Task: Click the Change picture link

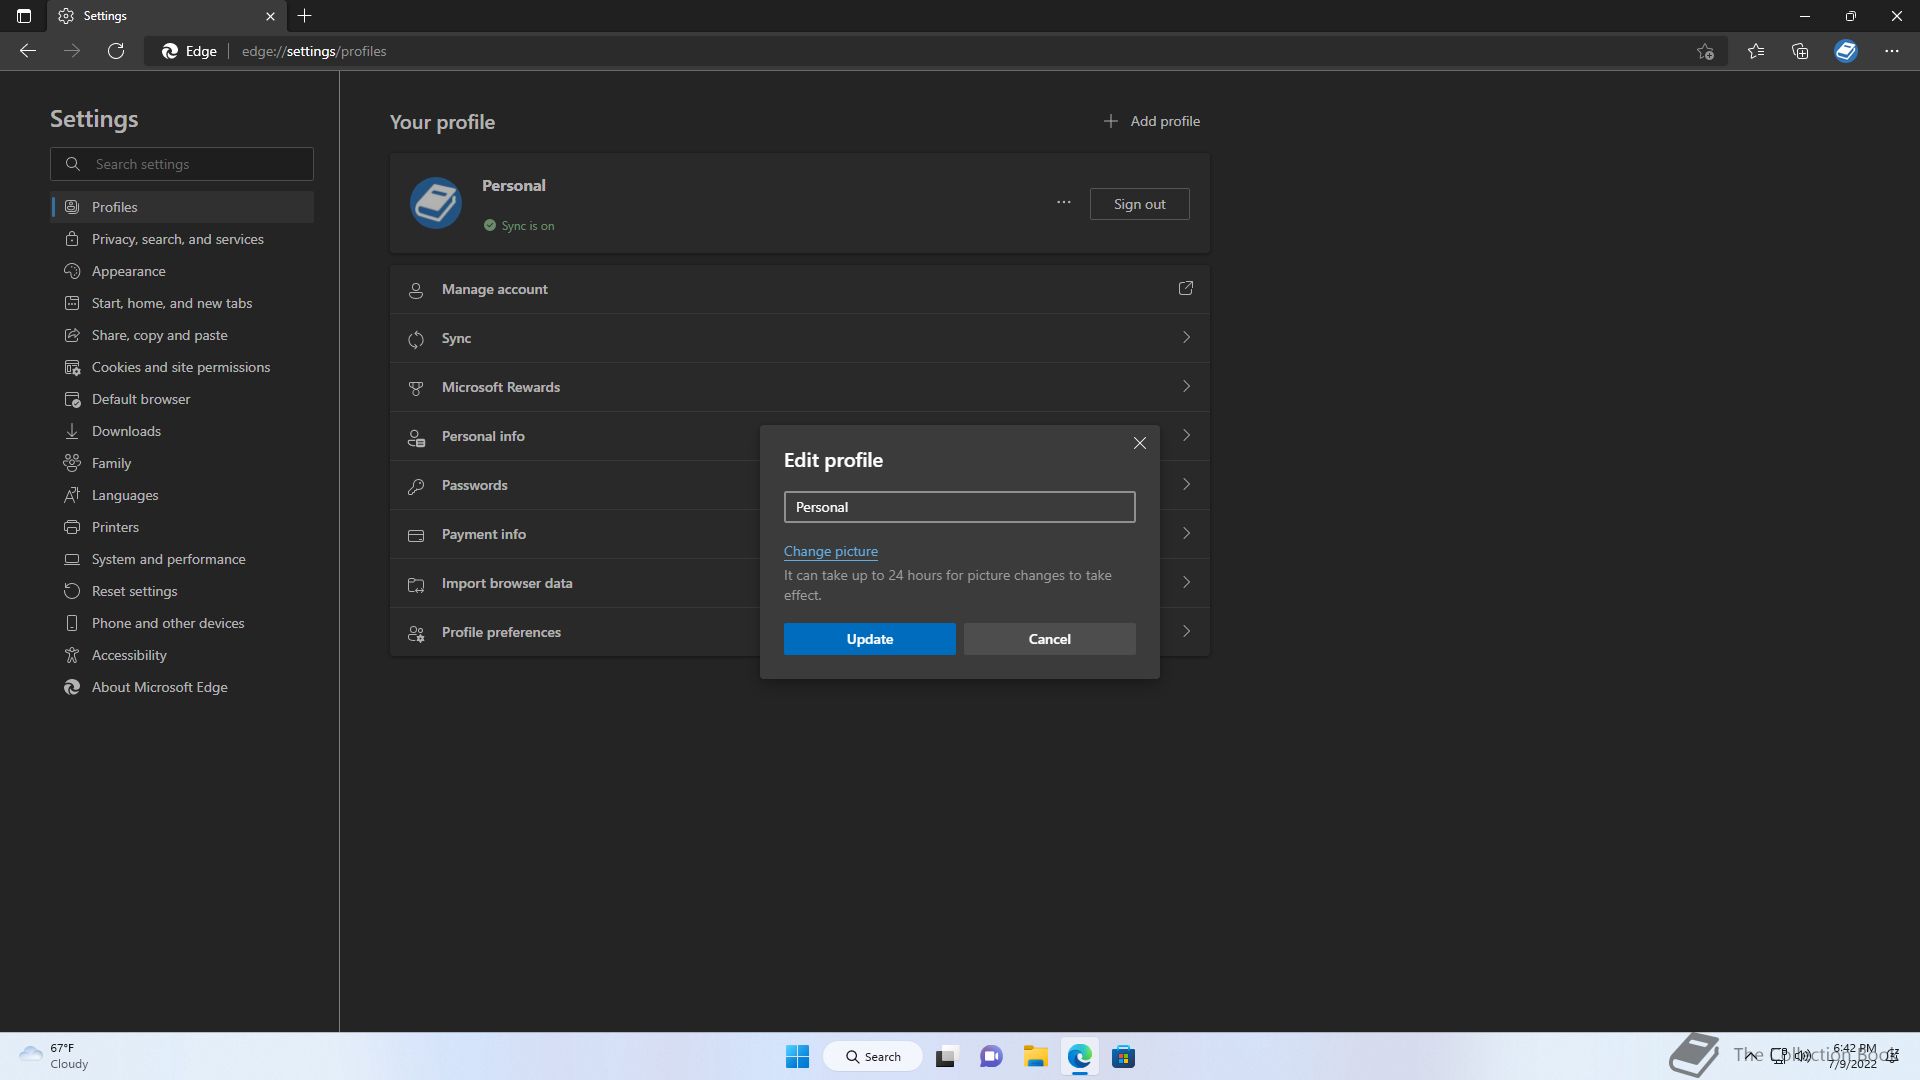Action: 830,551
